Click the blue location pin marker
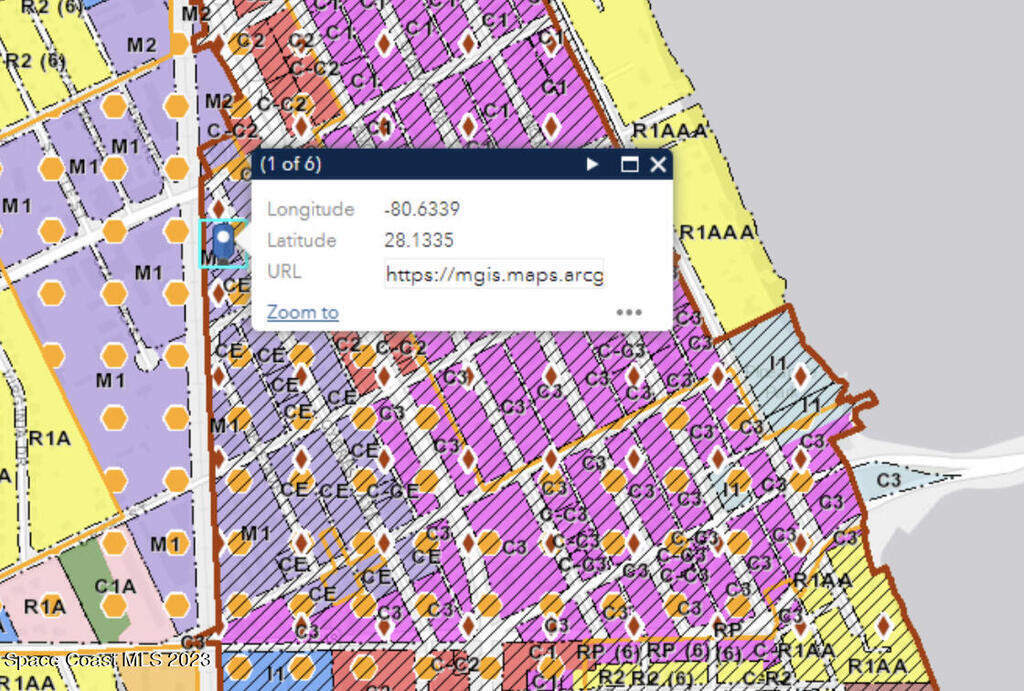This screenshot has height=691, width=1024. point(224,241)
